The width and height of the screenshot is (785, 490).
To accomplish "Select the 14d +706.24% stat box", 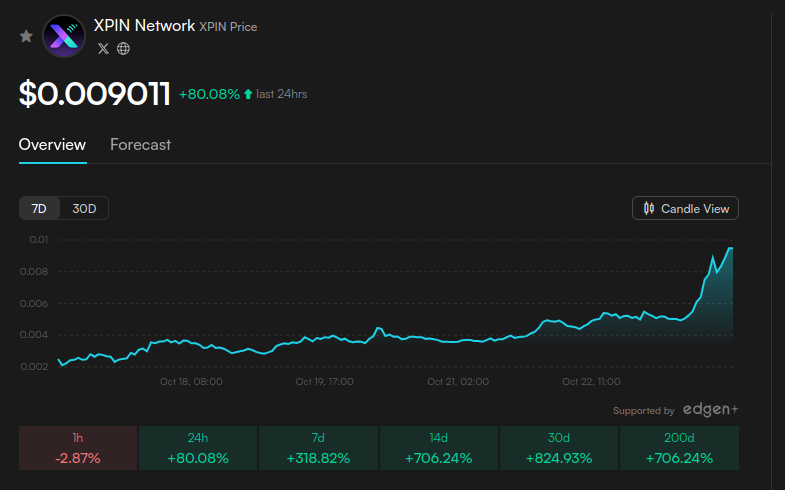I will point(439,448).
